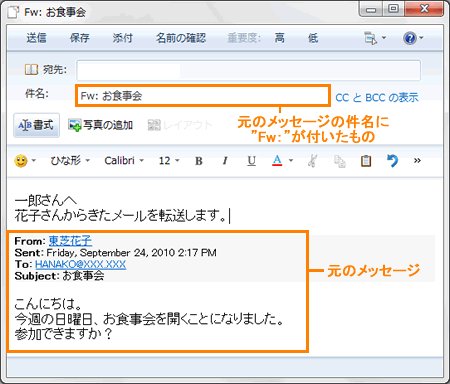450x384 pixels.
Task: Click the 送信 (Send) button
Action: click(x=36, y=38)
